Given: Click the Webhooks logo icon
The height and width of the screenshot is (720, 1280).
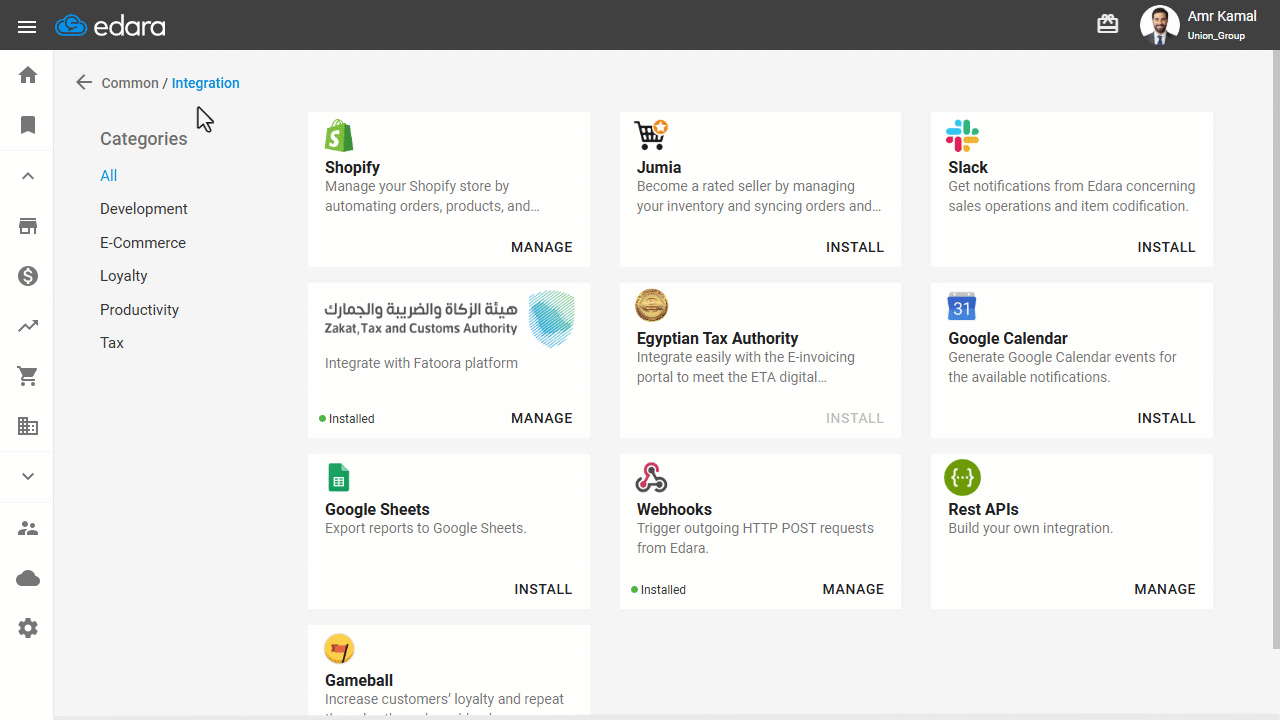Looking at the screenshot, I should point(652,477).
